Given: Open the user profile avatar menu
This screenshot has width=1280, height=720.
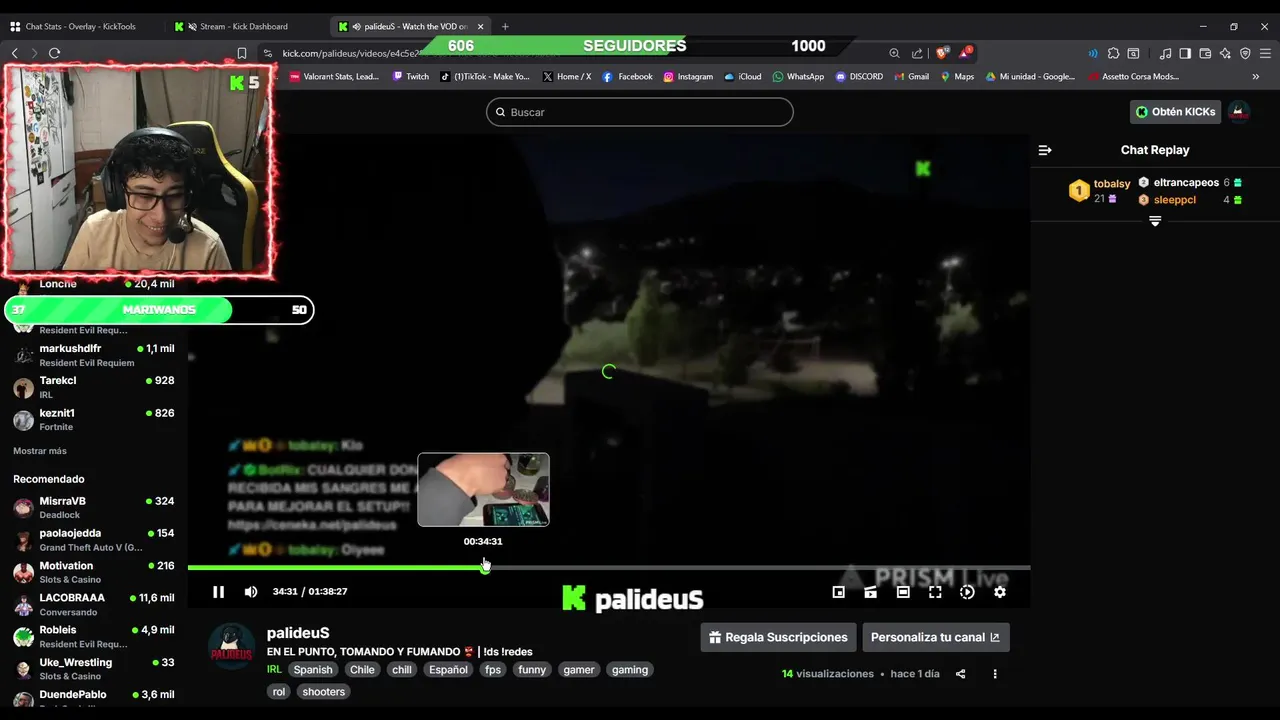Looking at the screenshot, I should tap(1239, 112).
